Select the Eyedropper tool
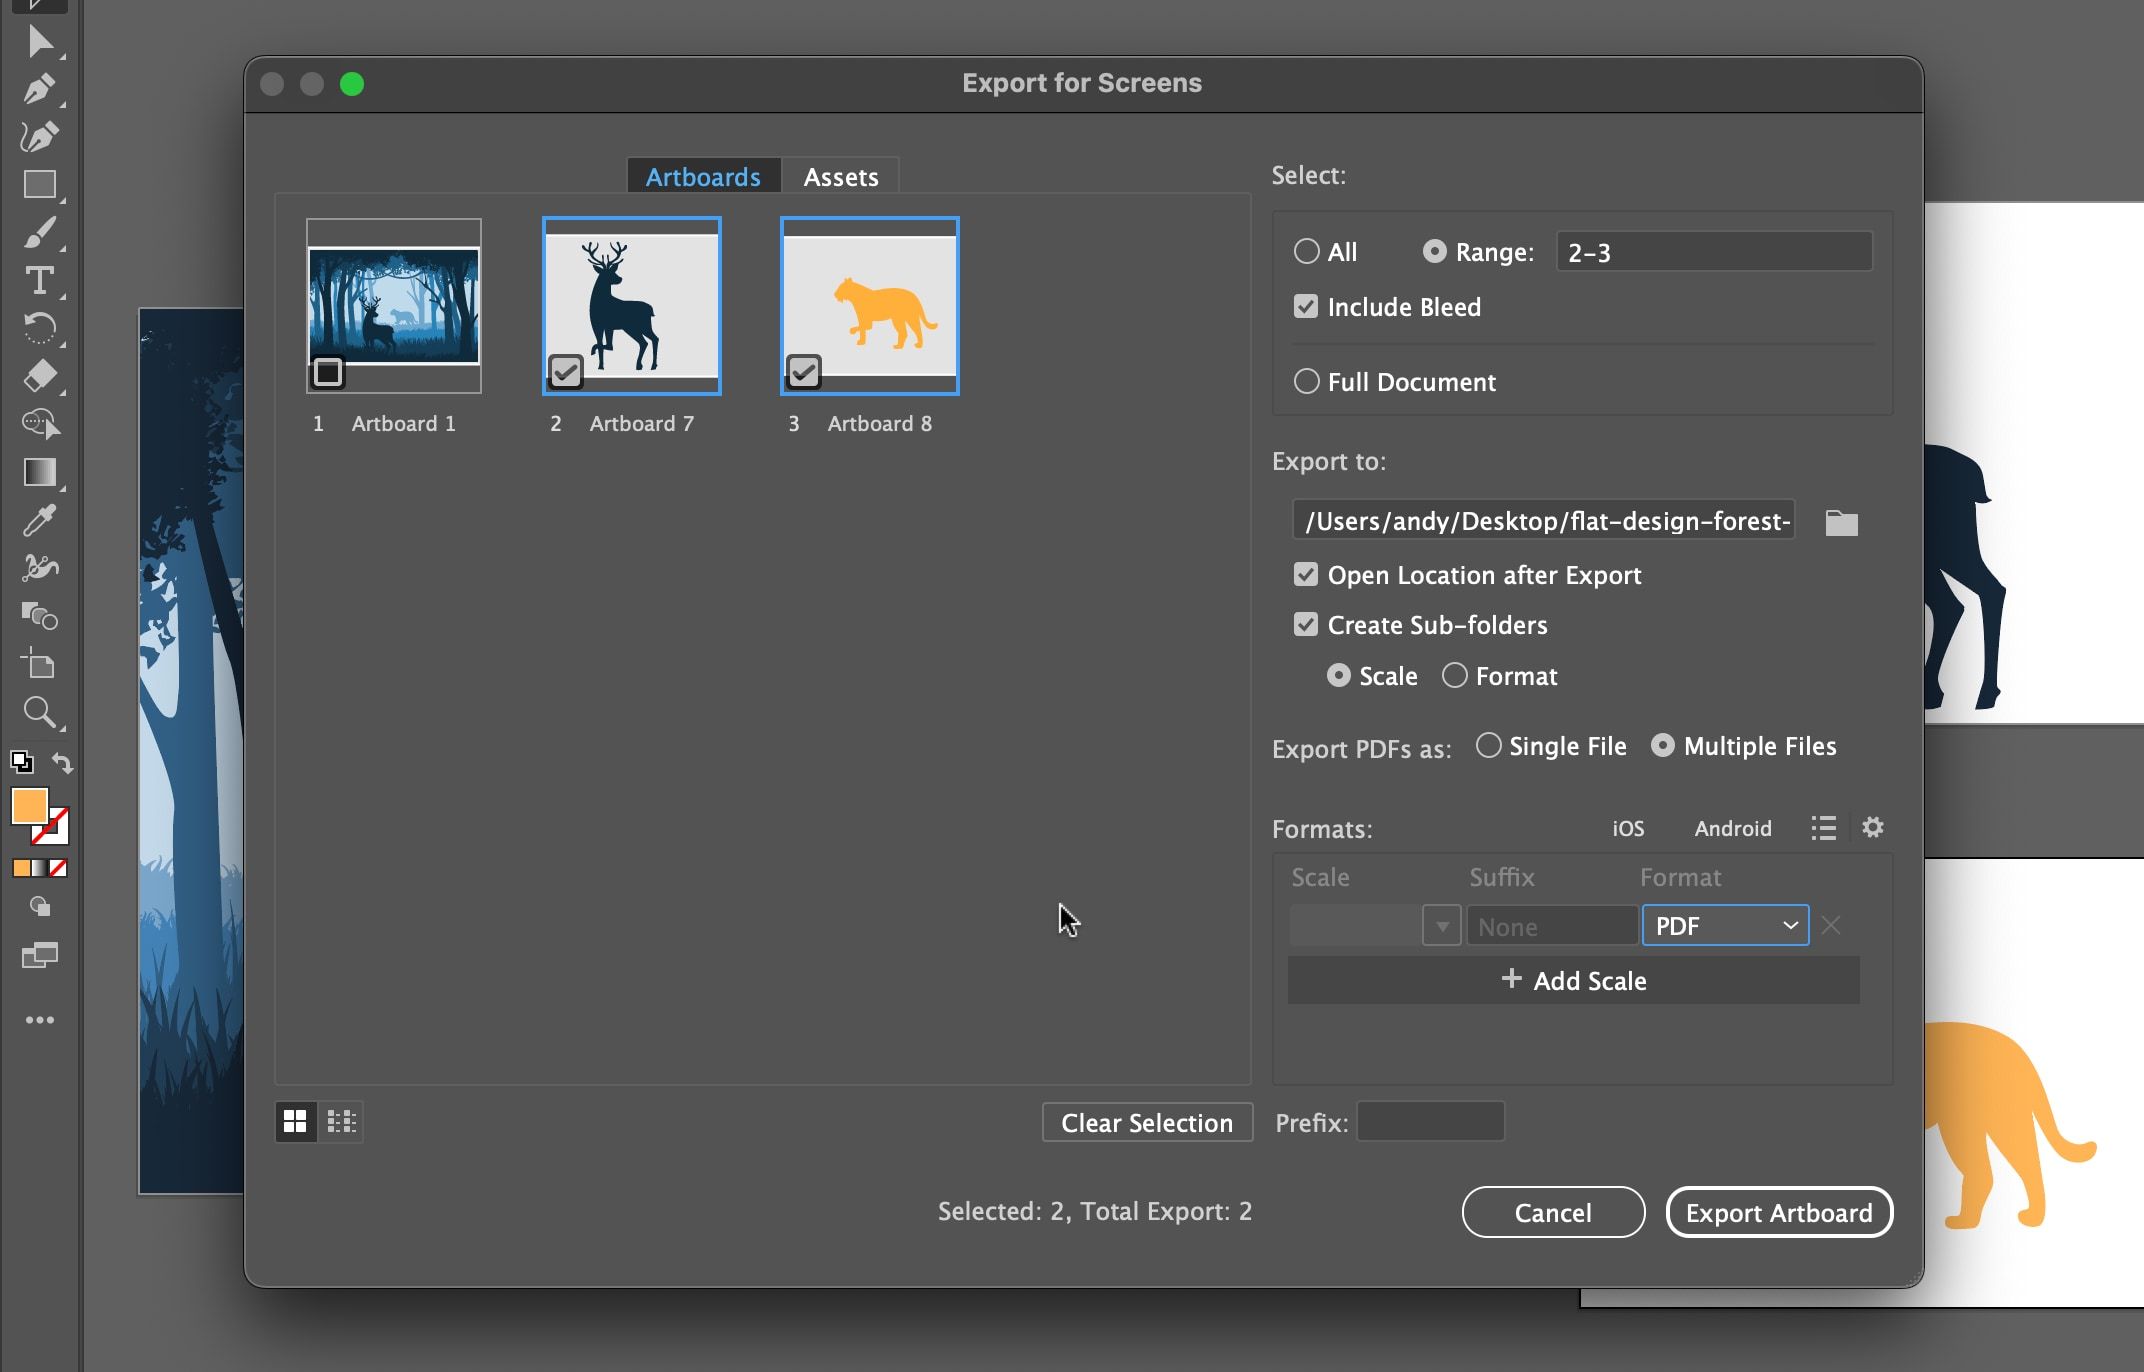Image resolution: width=2144 pixels, height=1372 pixels. (40, 521)
